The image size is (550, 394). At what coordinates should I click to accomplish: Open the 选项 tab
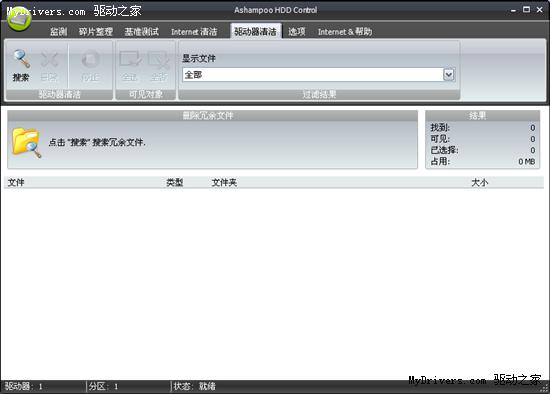click(297, 32)
